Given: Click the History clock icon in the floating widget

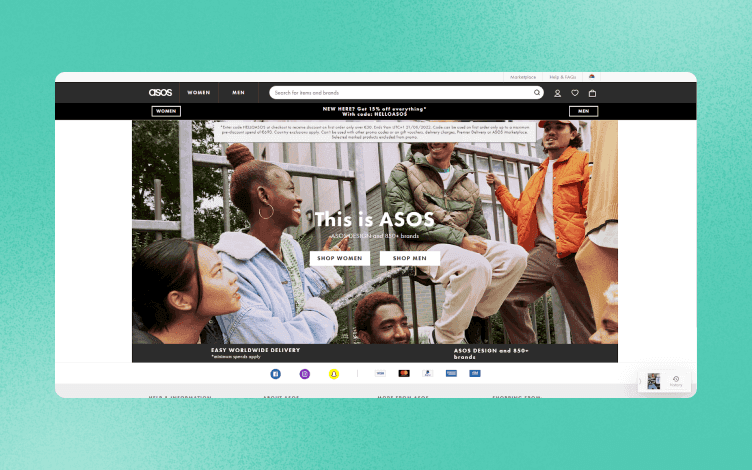Looking at the screenshot, I should click(x=676, y=379).
